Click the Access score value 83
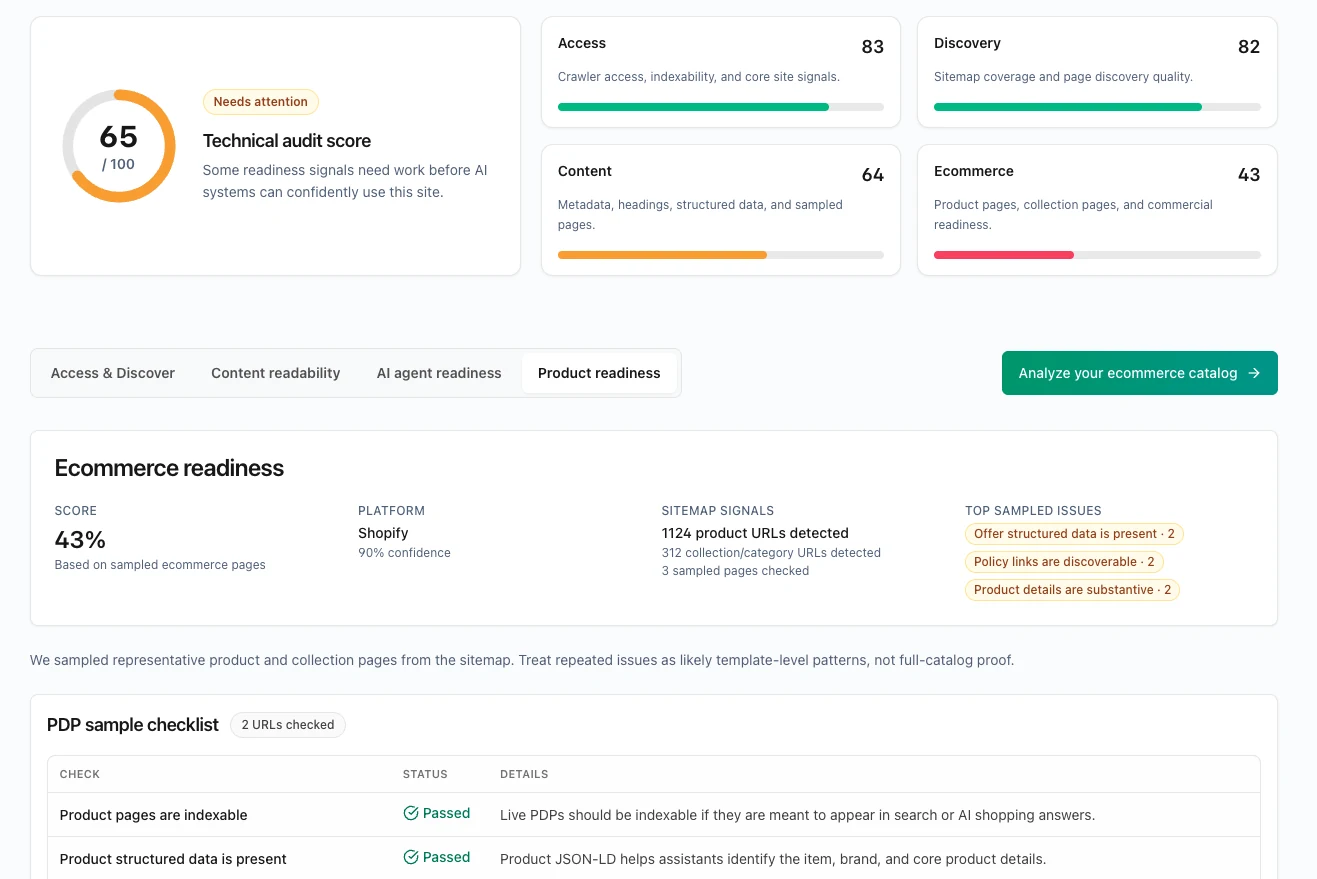Image resolution: width=1317 pixels, height=879 pixels. point(873,47)
